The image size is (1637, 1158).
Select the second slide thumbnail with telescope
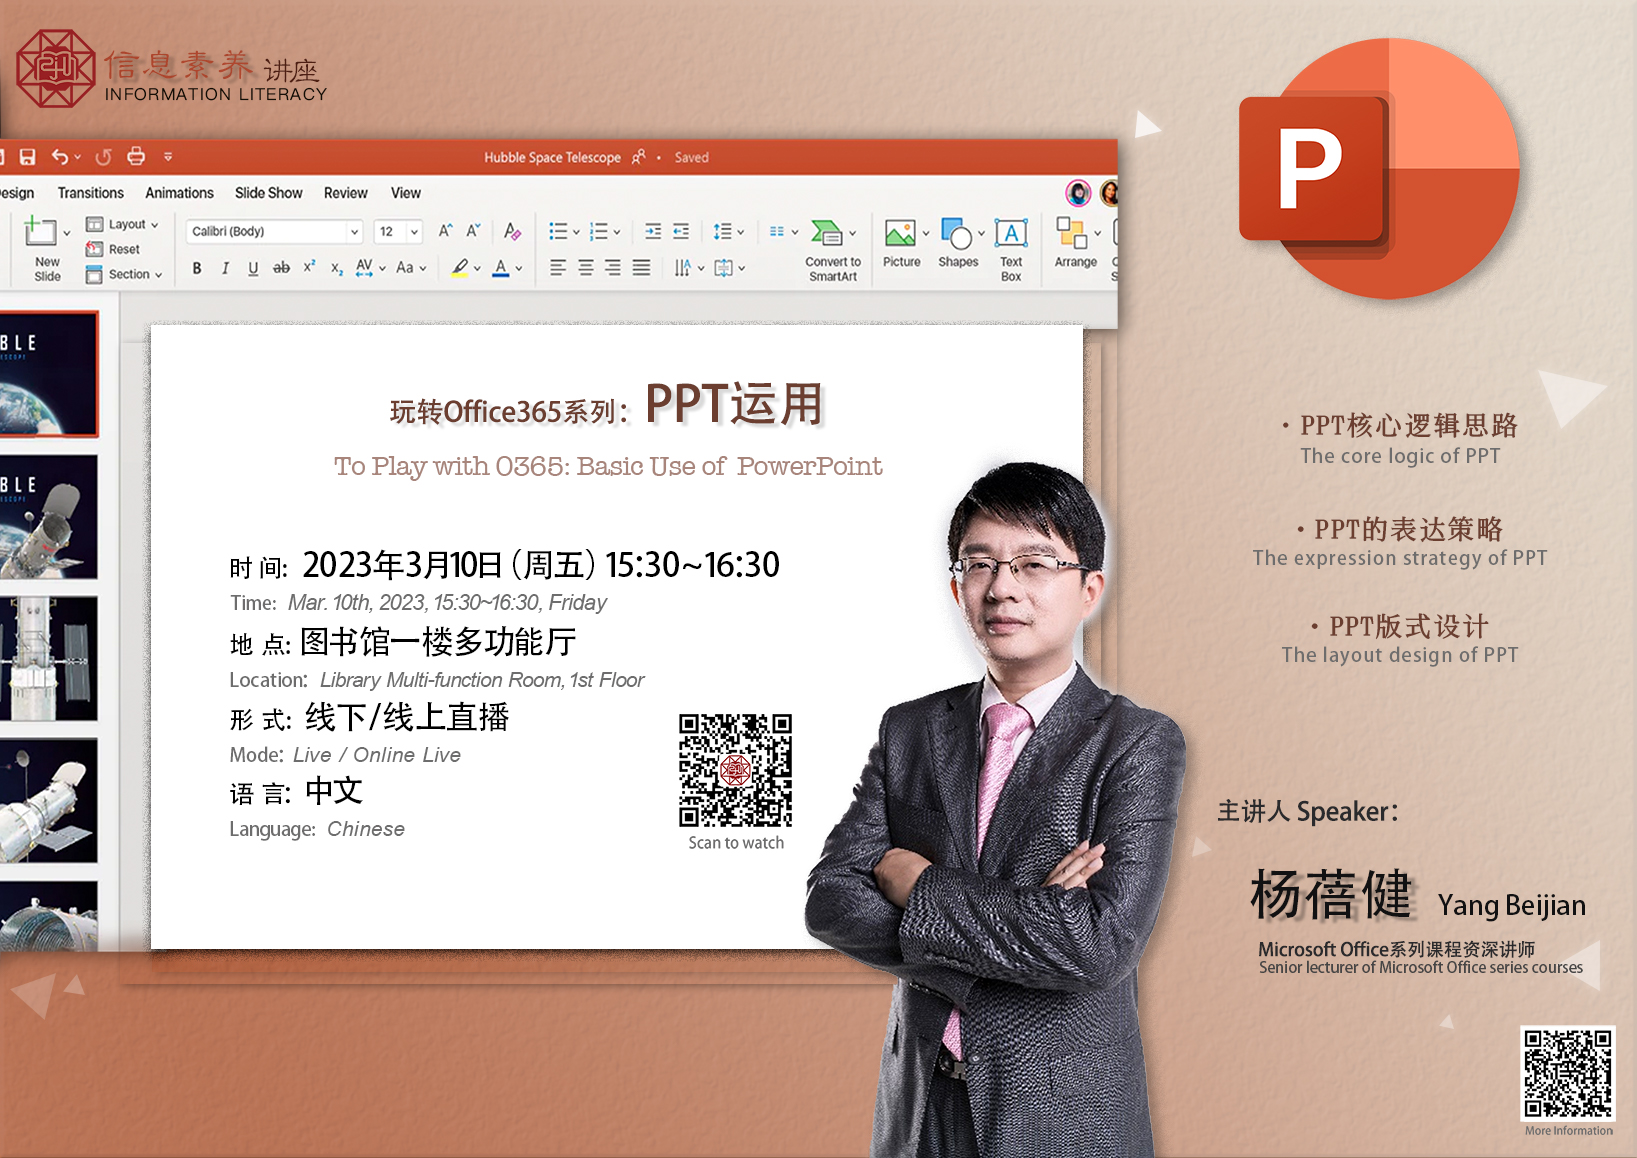click(49, 517)
